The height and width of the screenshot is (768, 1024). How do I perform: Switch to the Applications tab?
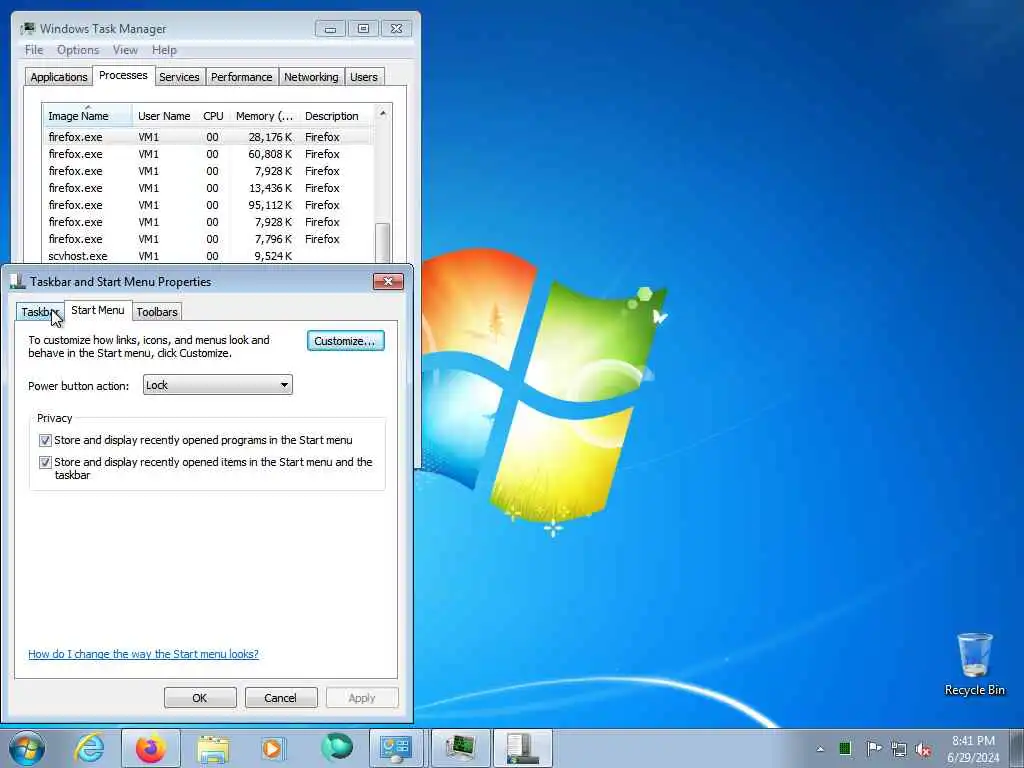coord(59,77)
